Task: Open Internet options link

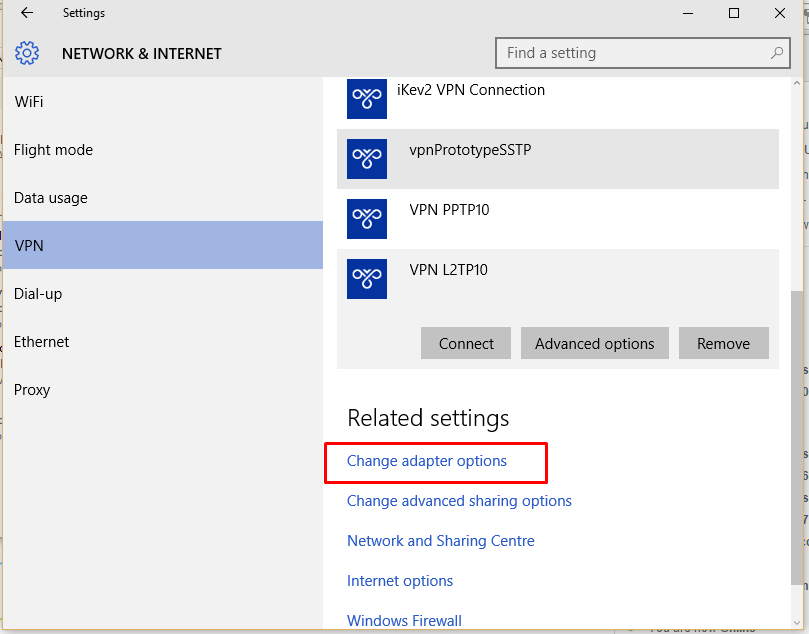Action: 400,581
